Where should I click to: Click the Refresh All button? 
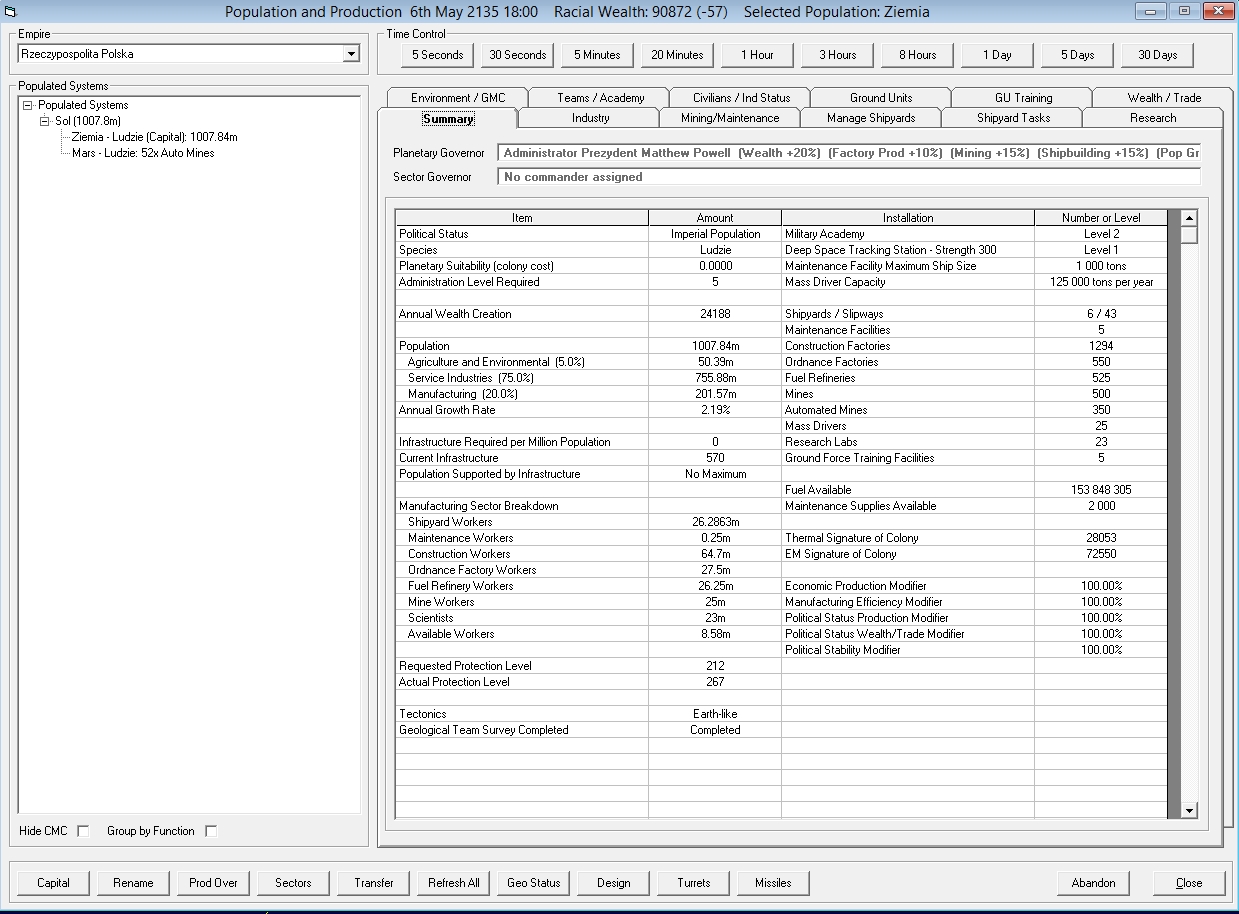coord(453,883)
